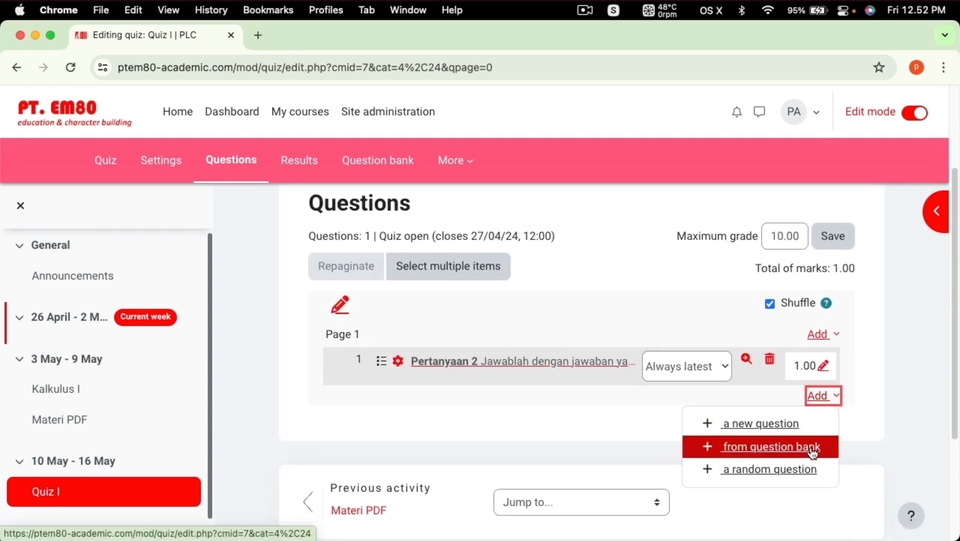Delete Pertanyaan 2 with trash icon
This screenshot has width=960, height=541.
click(770, 359)
